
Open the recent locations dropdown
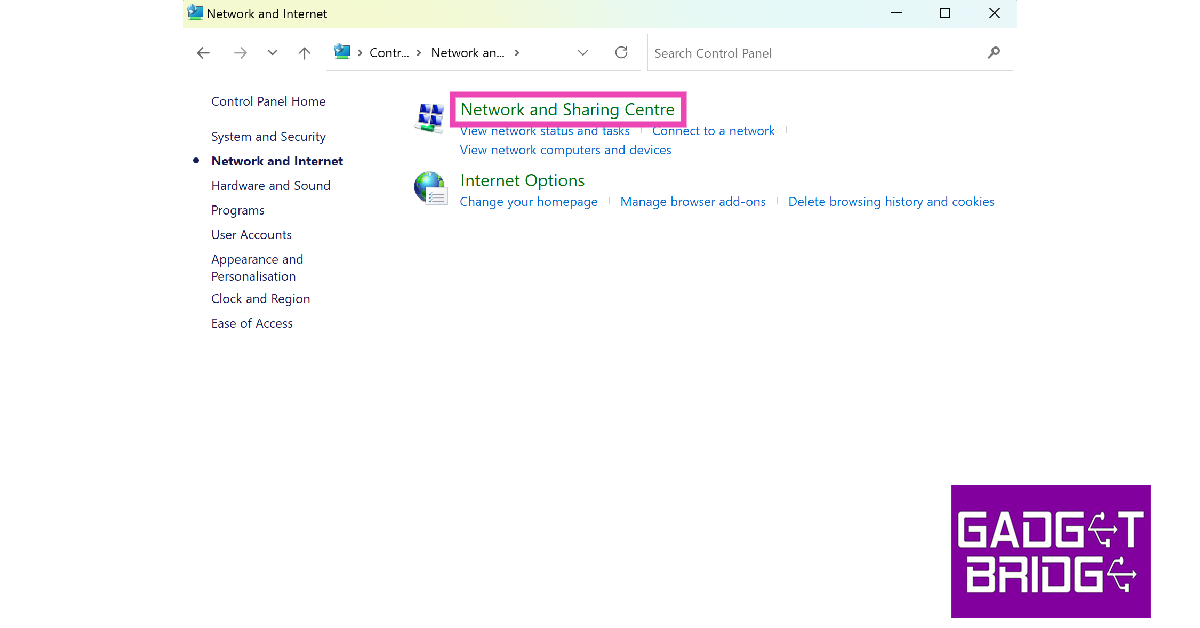(x=272, y=53)
